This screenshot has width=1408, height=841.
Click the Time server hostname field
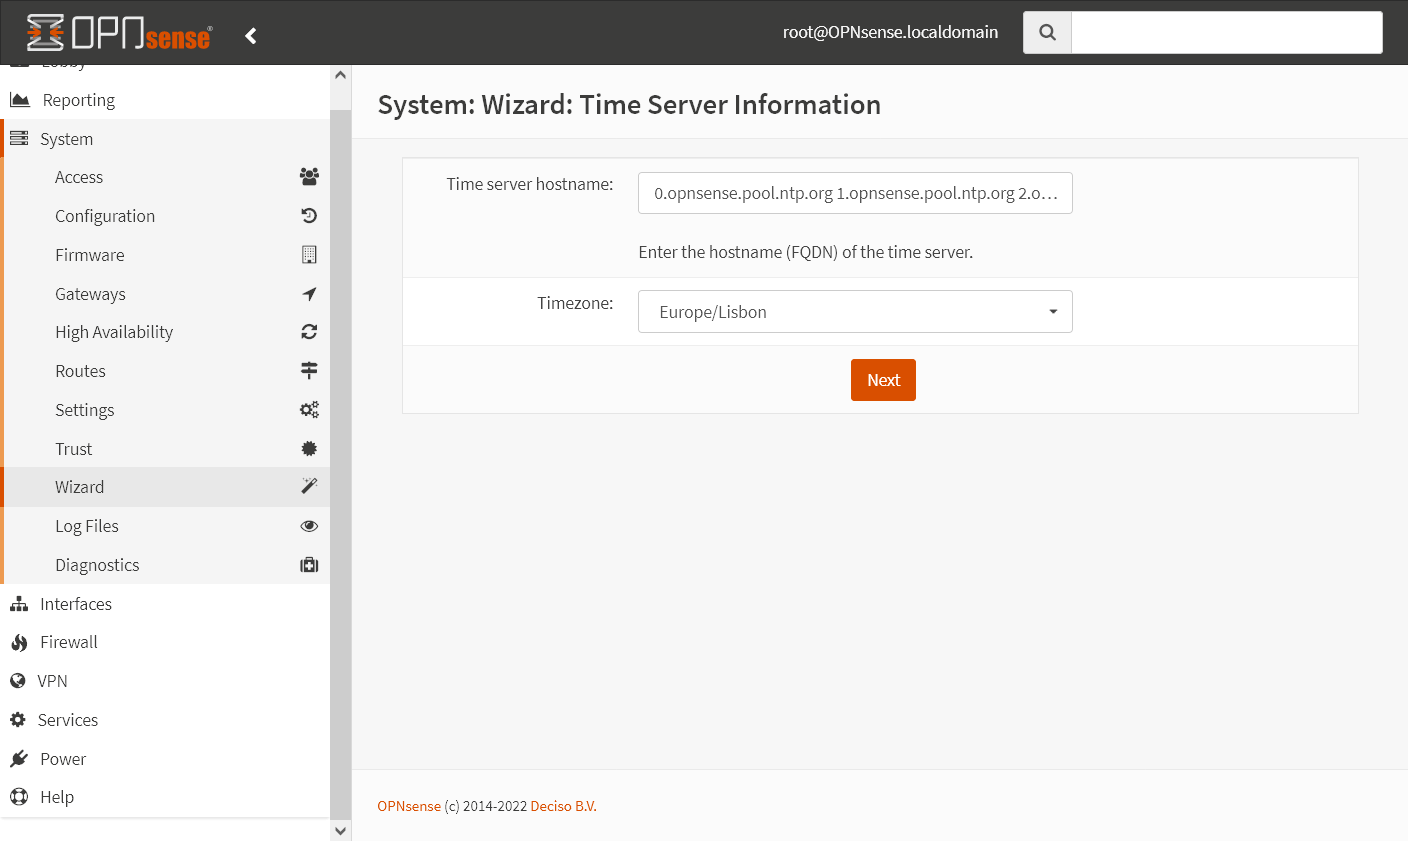[854, 193]
